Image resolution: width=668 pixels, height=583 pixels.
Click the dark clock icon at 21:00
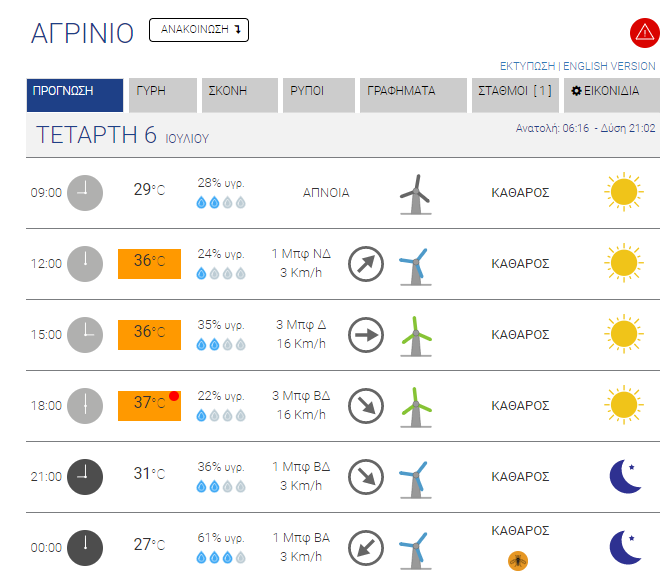(x=85, y=476)
